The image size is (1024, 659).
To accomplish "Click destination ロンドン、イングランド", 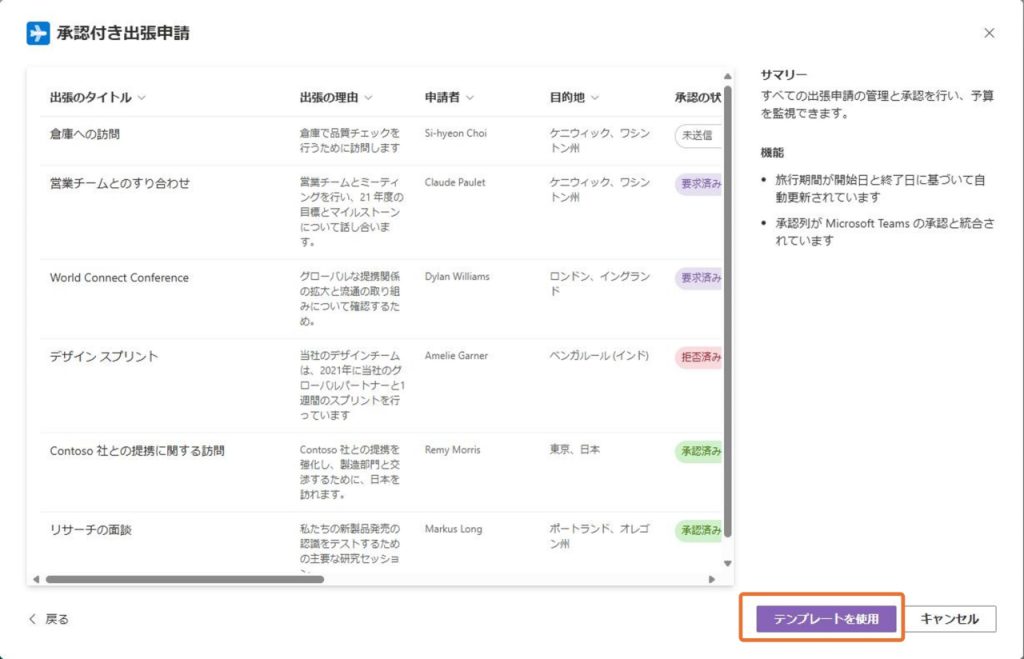I will tap(600, 283).
